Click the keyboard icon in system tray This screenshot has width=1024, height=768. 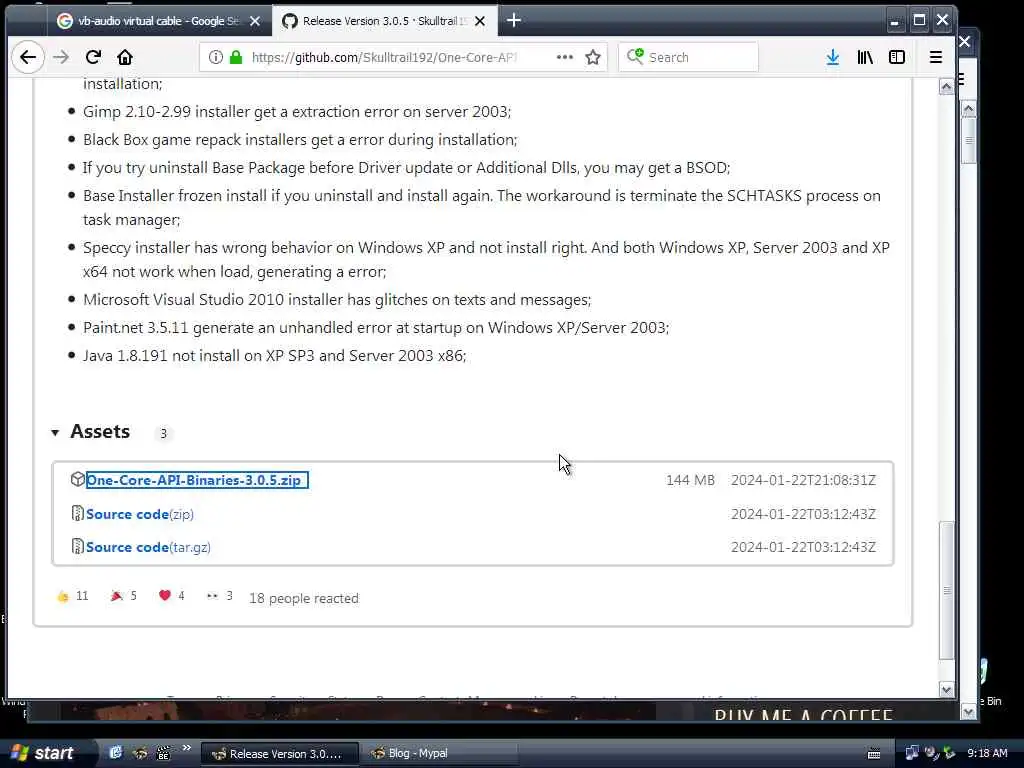pyautogui.click(x=874, y=754)
